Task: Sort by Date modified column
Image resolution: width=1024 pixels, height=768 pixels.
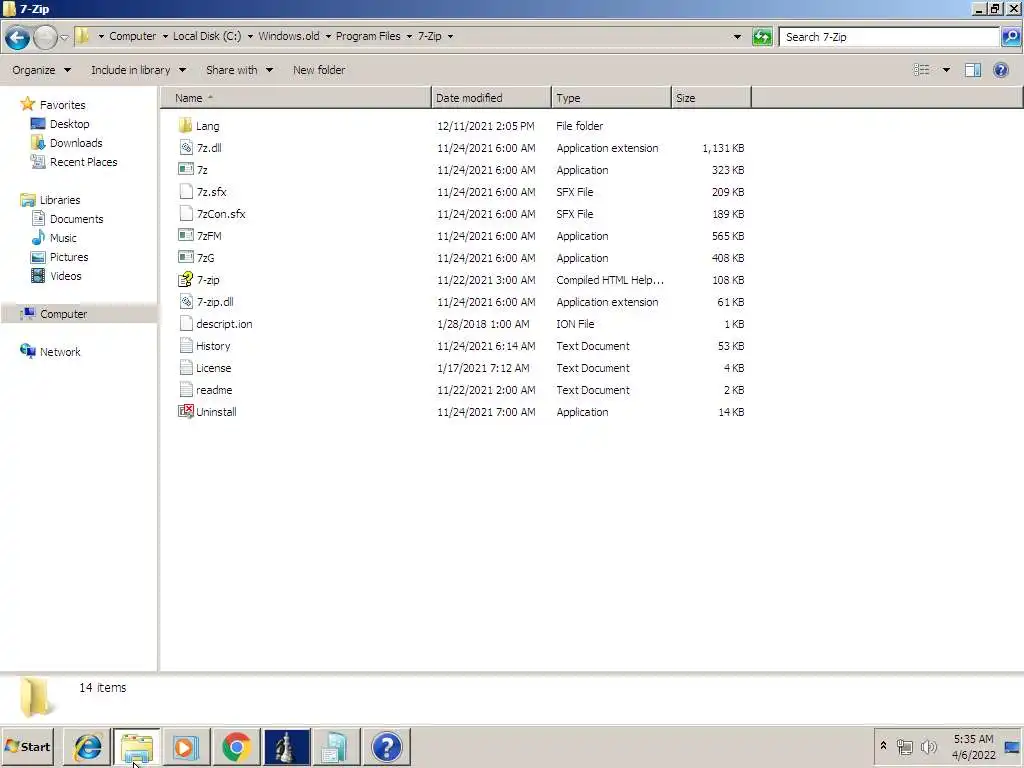Action: coord(491,98)
